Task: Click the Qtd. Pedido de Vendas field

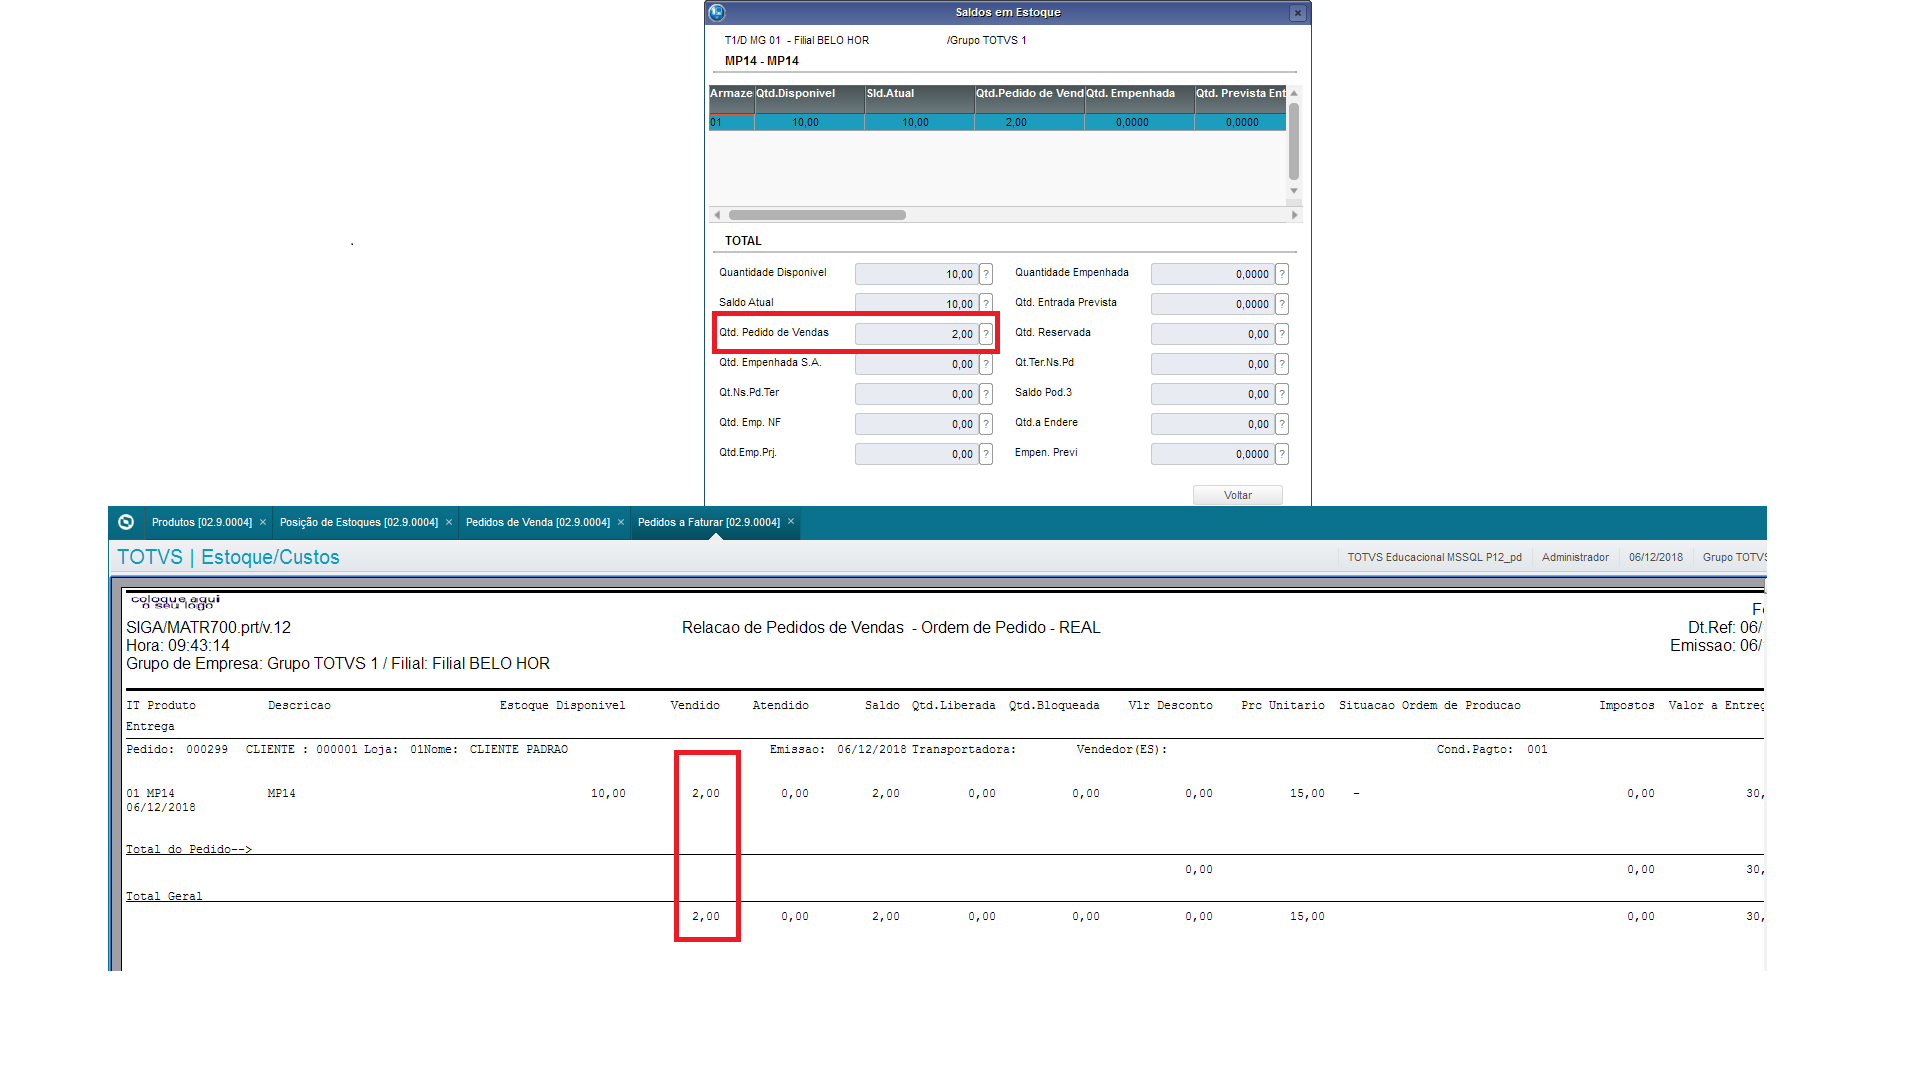Action: pos(916,334)
